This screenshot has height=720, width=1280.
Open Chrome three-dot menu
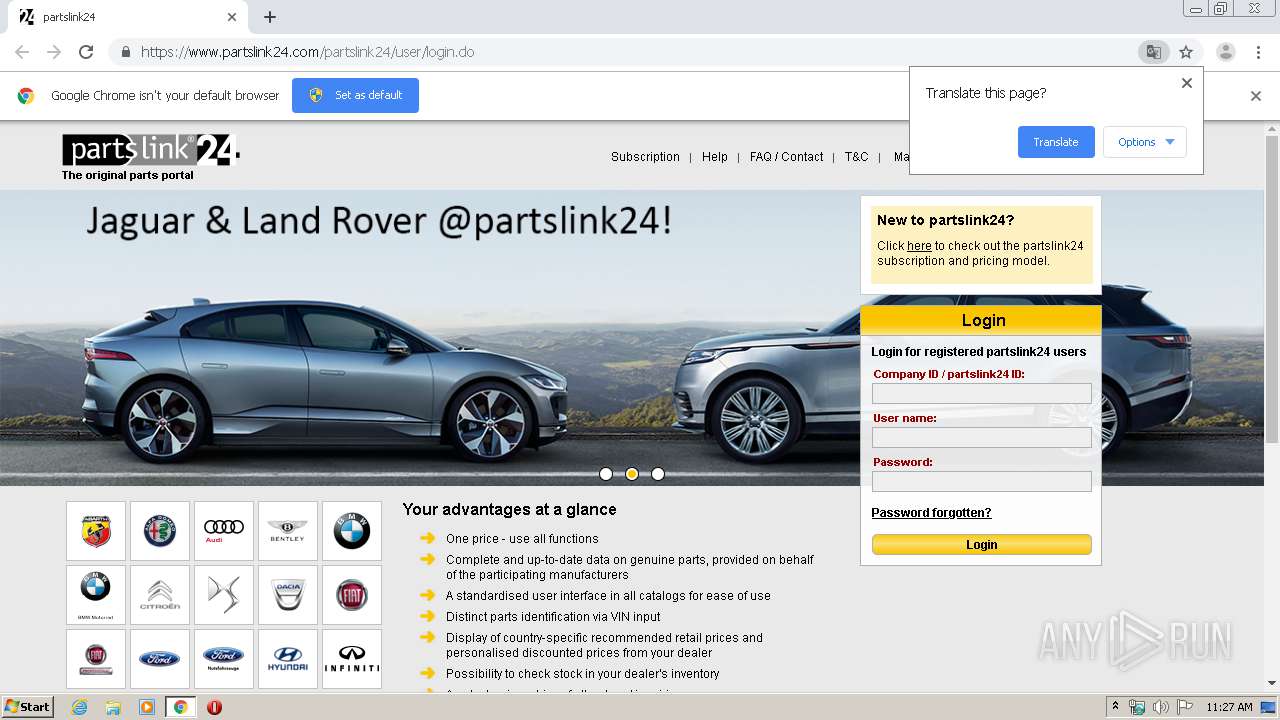1258,52
